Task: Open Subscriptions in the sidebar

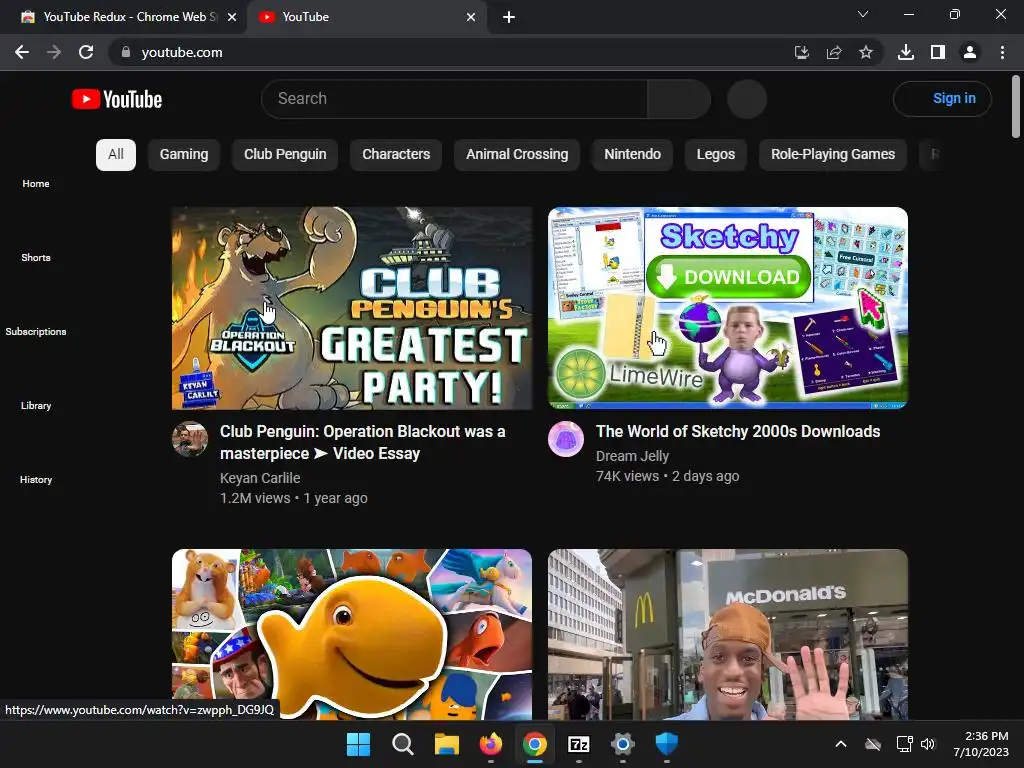Action: click(x=36, y=331)
